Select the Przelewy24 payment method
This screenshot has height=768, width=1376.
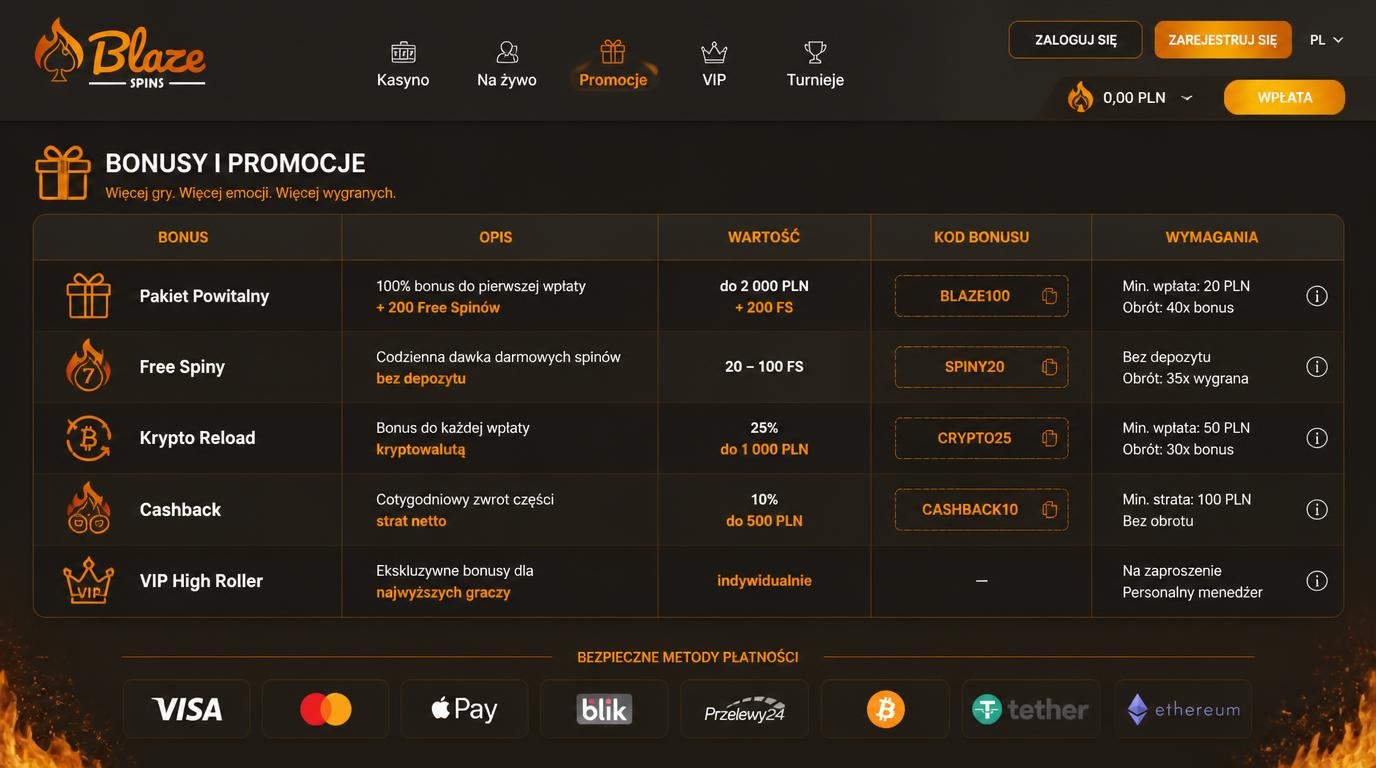tap(744, 709)
